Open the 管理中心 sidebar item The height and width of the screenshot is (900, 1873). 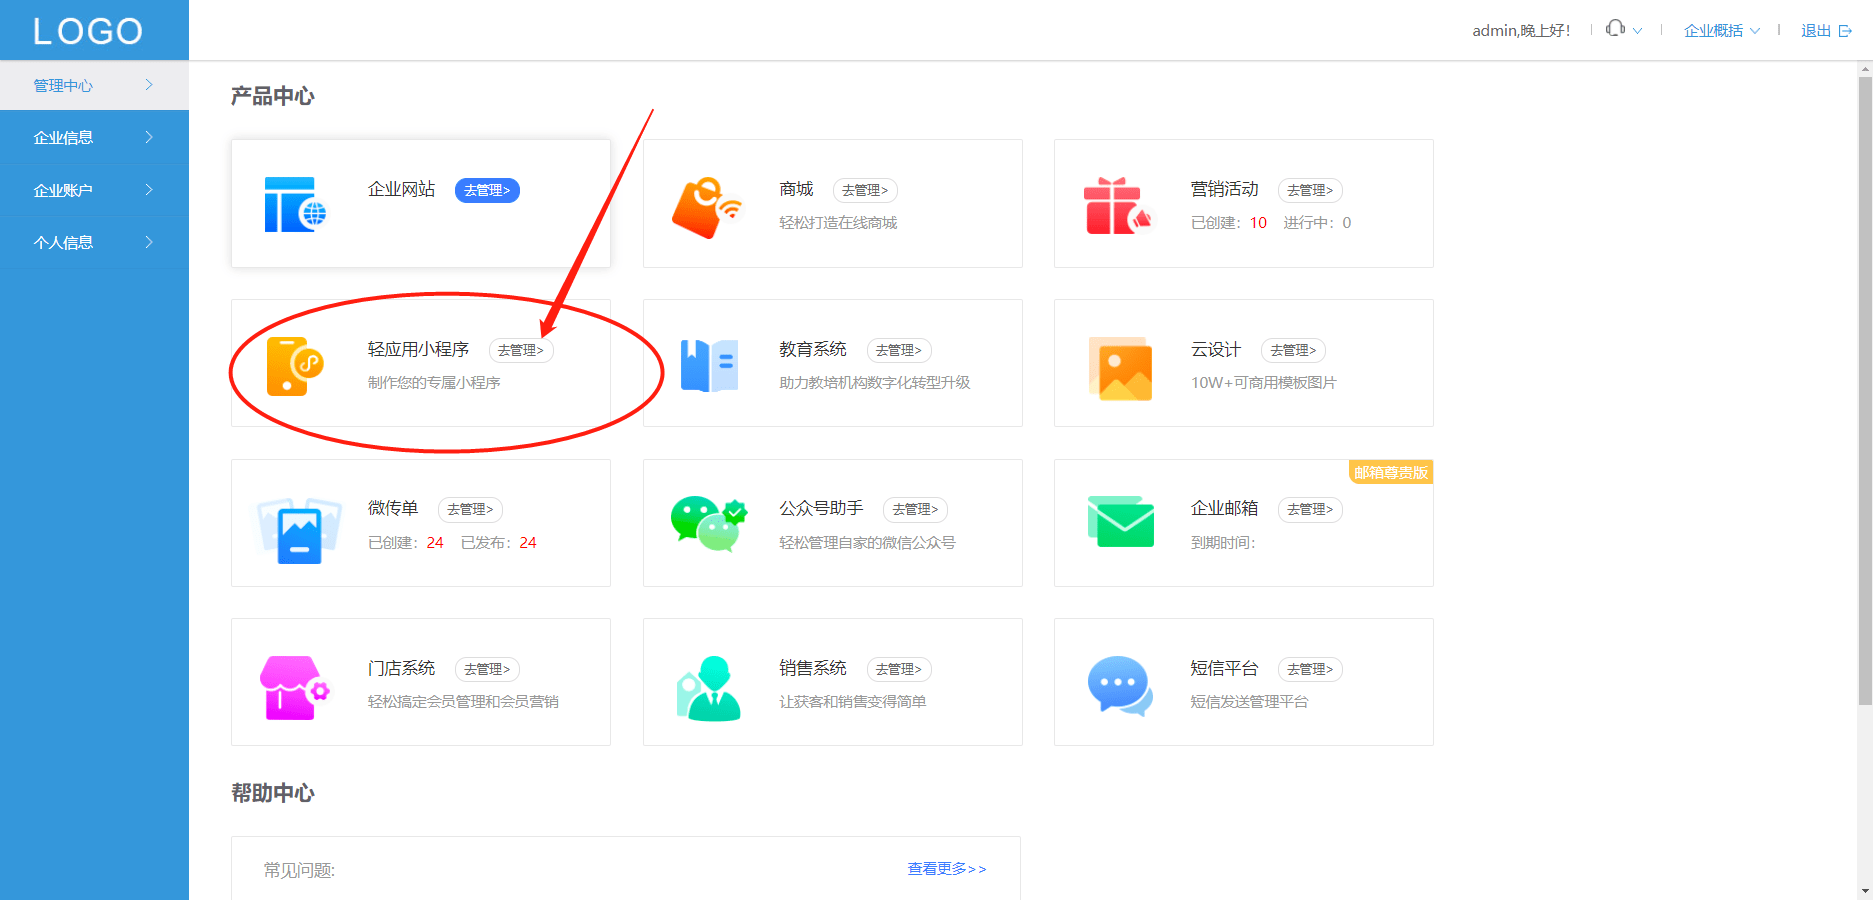tap(94, 85)
